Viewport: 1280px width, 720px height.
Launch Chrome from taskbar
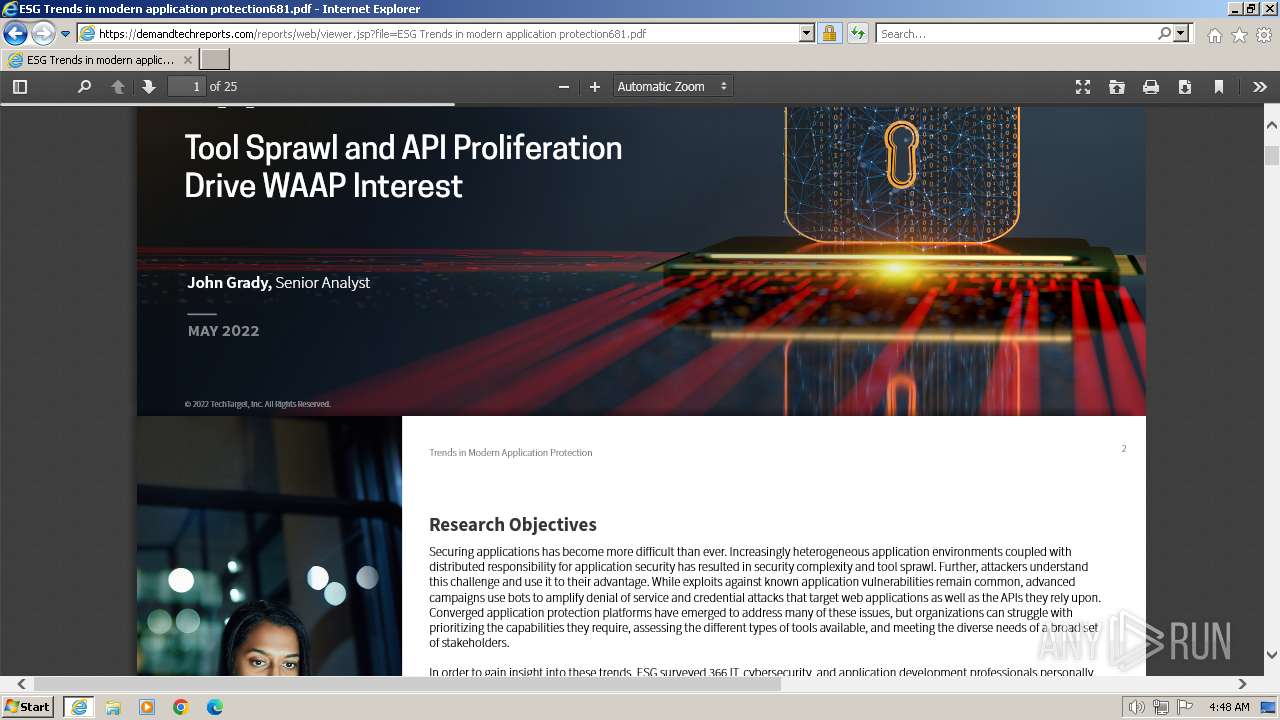click(181, 707)
